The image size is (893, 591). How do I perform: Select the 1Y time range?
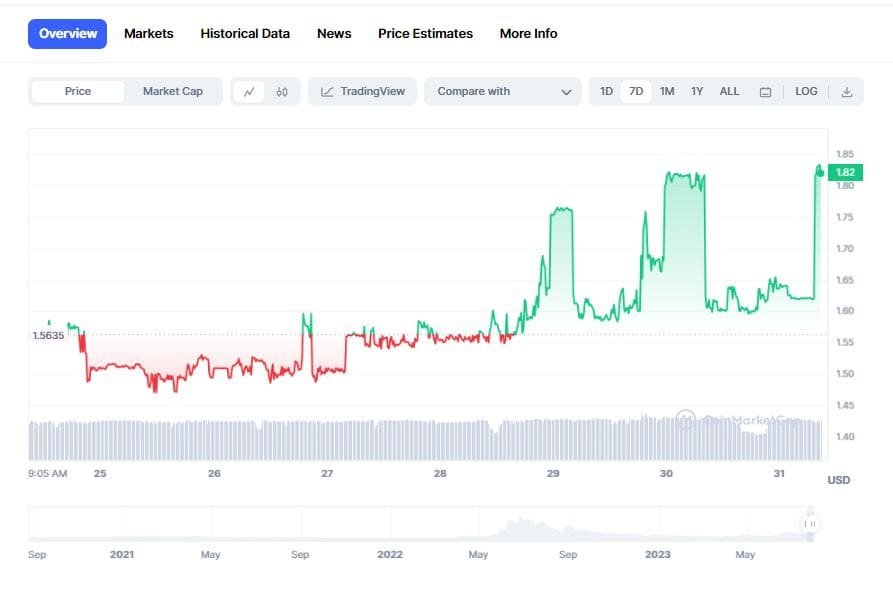(697, 91)
